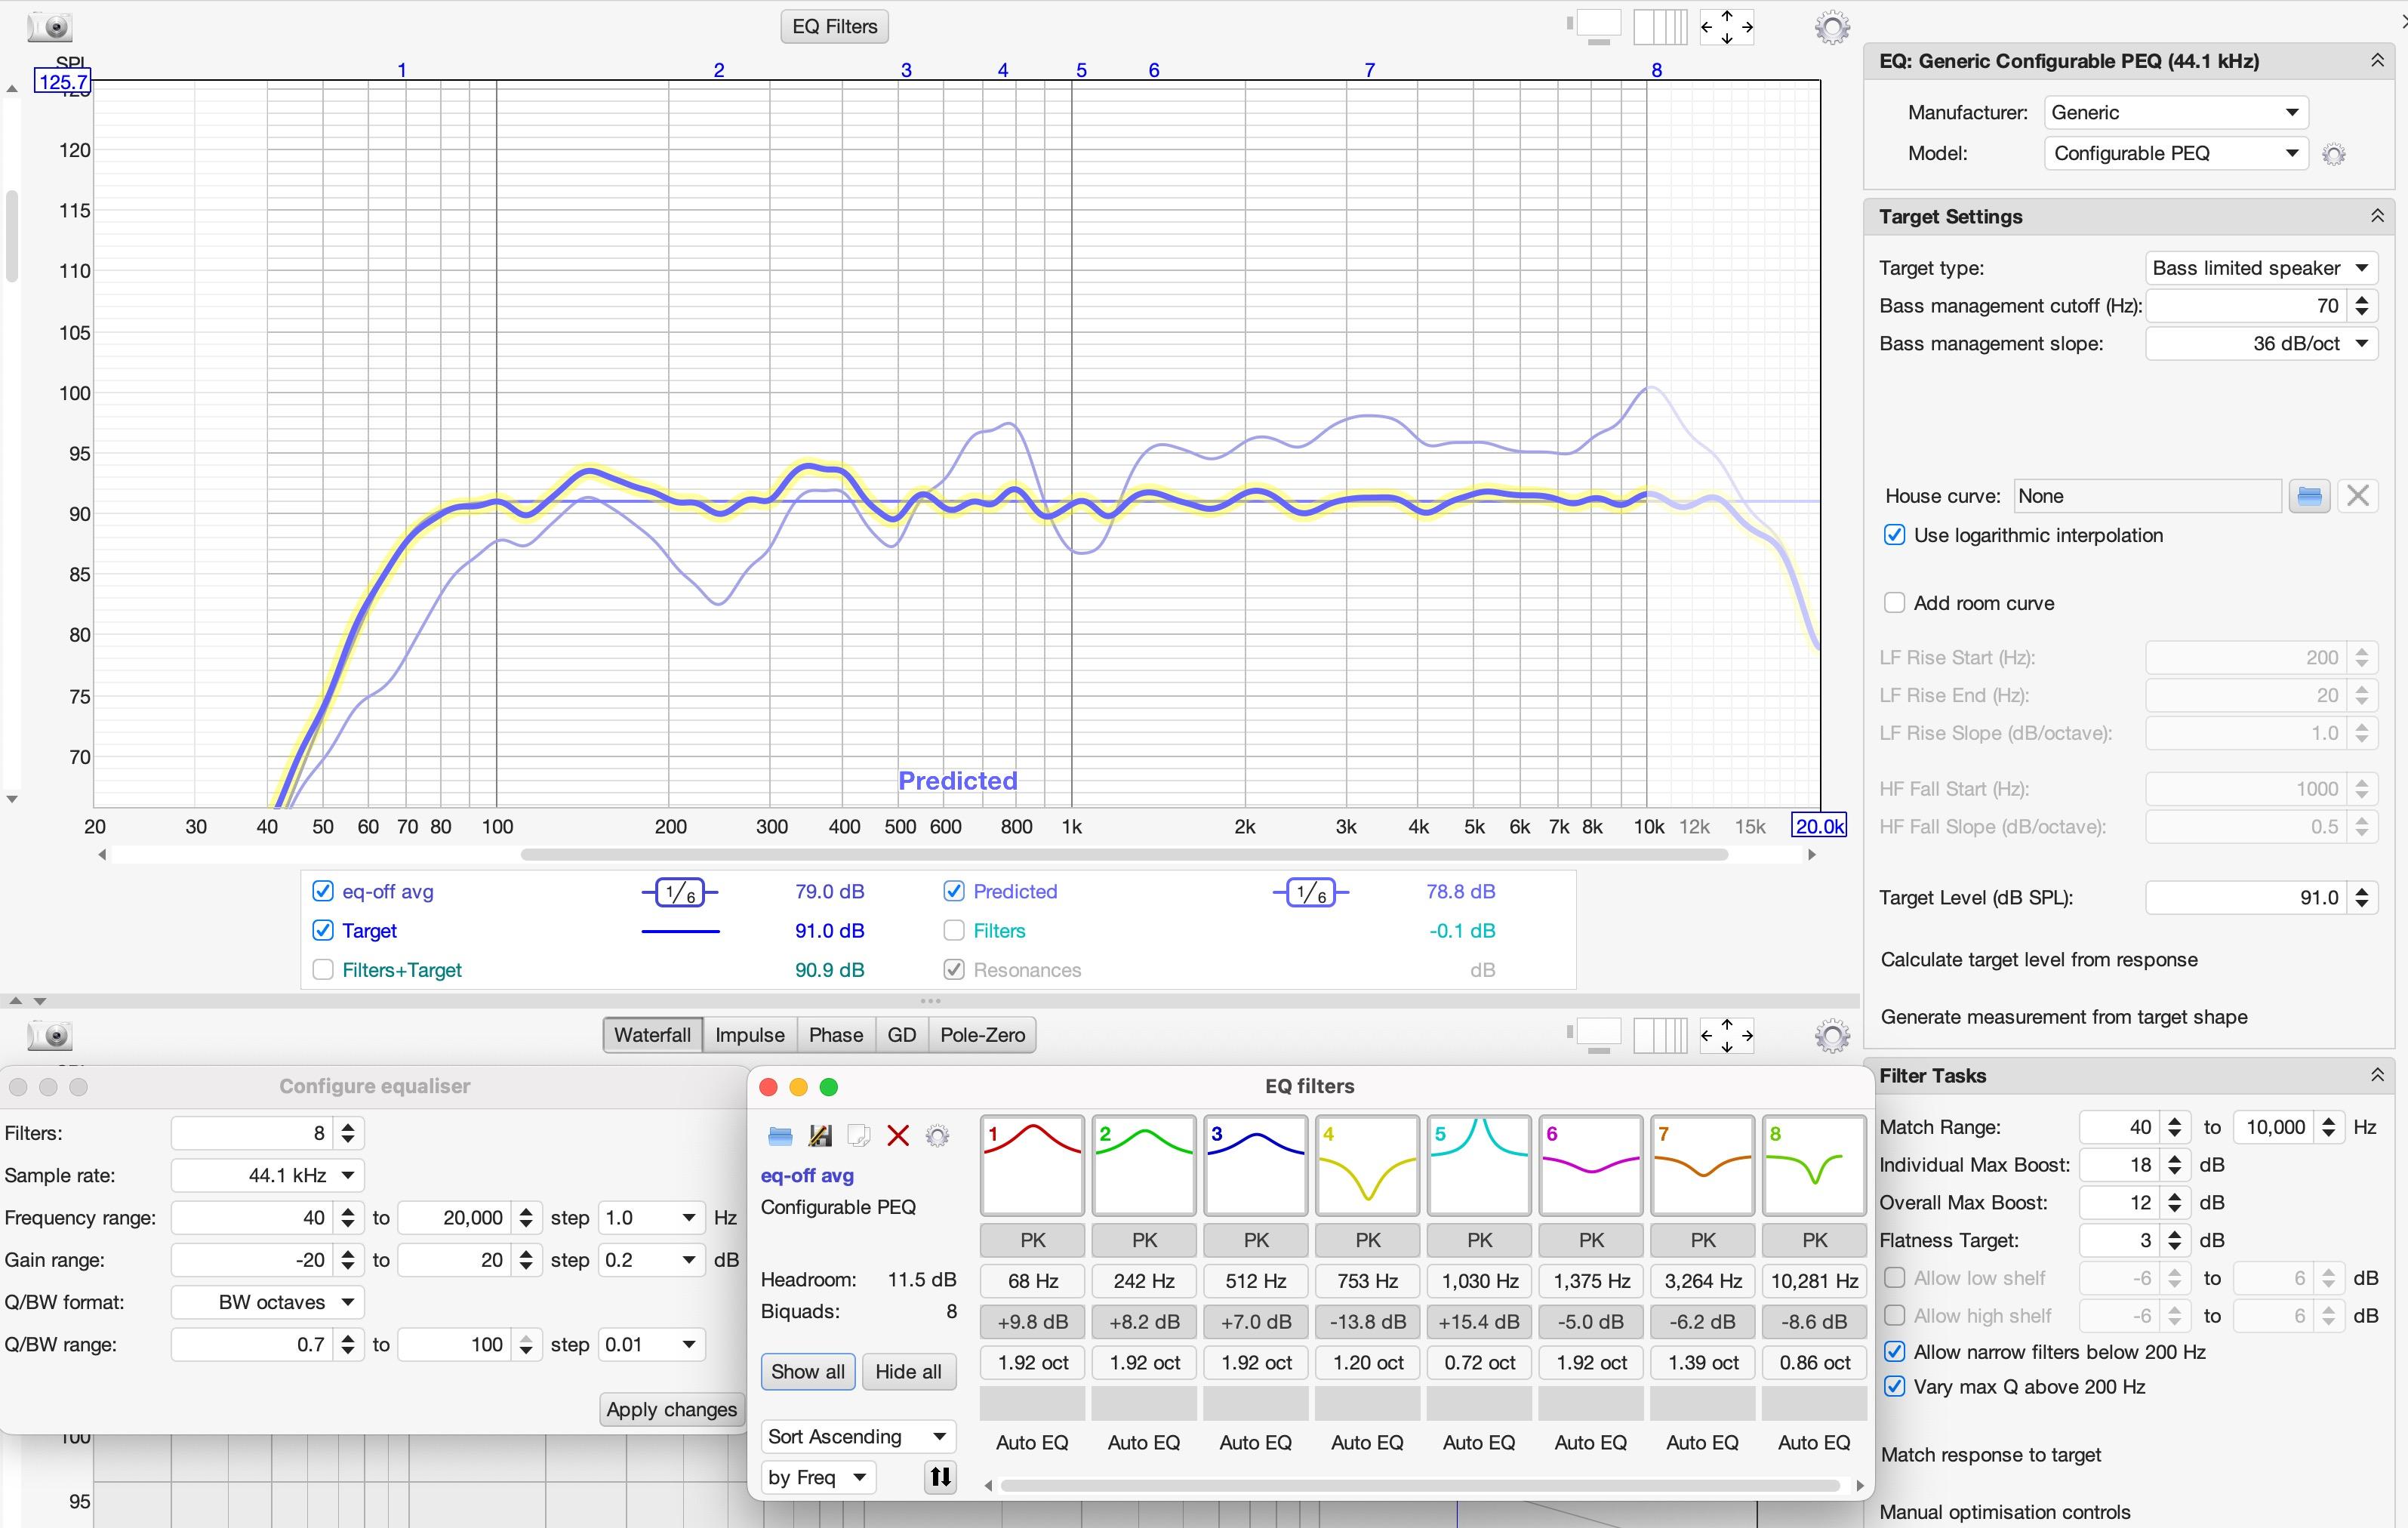
Task: Click the Predicted 1/6 smoothing indicator
Action: coord(1311,892)
